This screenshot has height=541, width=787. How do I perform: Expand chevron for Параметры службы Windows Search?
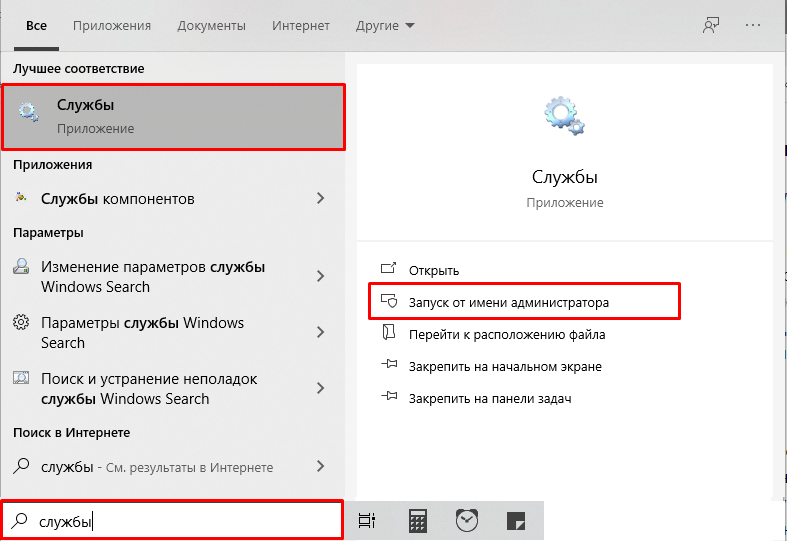click(x=321, y=332)
